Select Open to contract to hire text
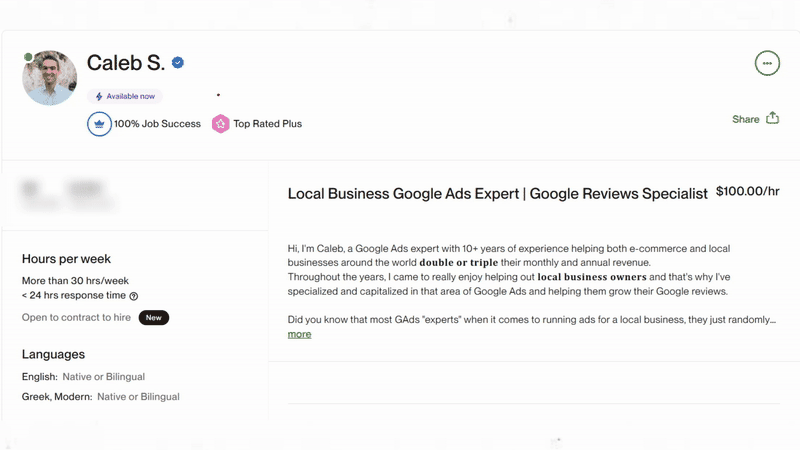 click(x=76, y=317)
